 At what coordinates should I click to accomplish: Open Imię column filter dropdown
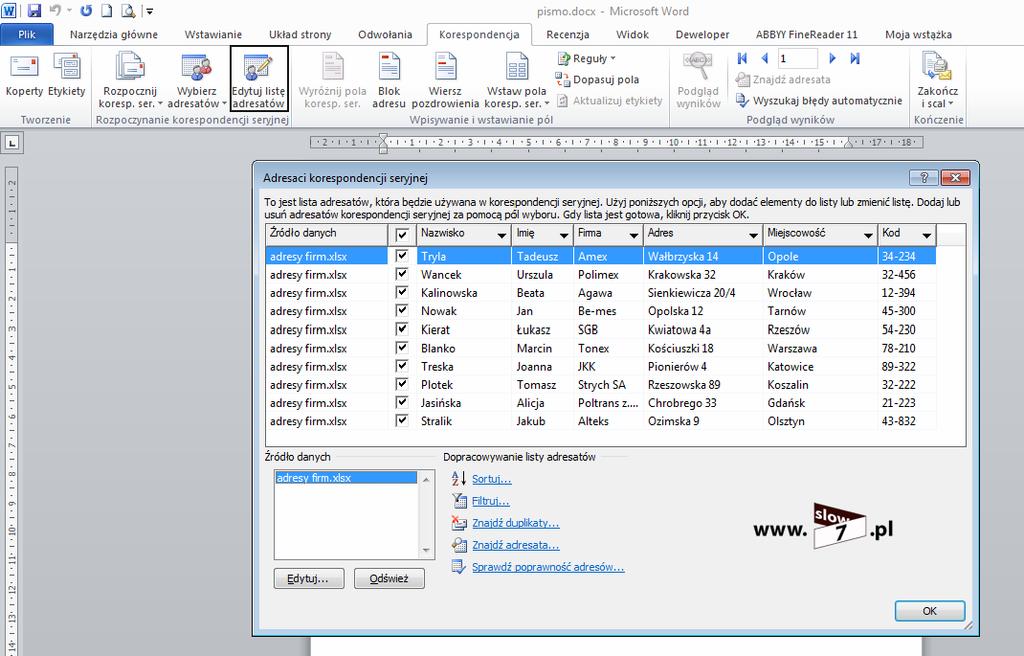coord(564,235)
